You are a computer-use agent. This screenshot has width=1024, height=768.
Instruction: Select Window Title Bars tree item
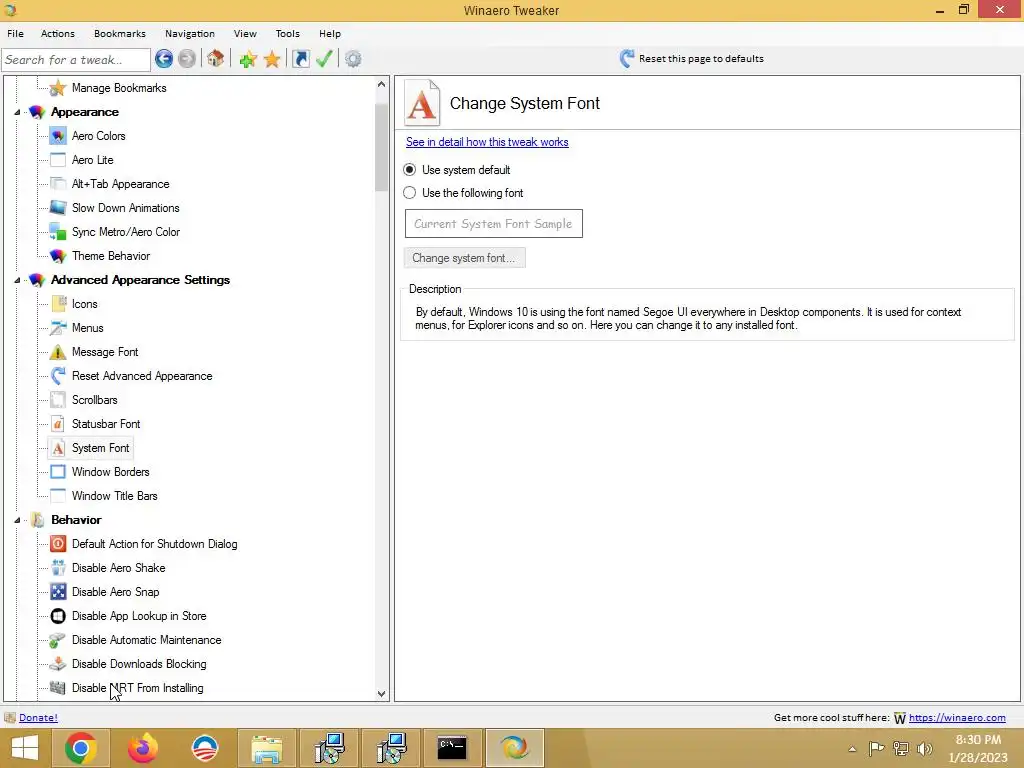click(x=114, y=496)
